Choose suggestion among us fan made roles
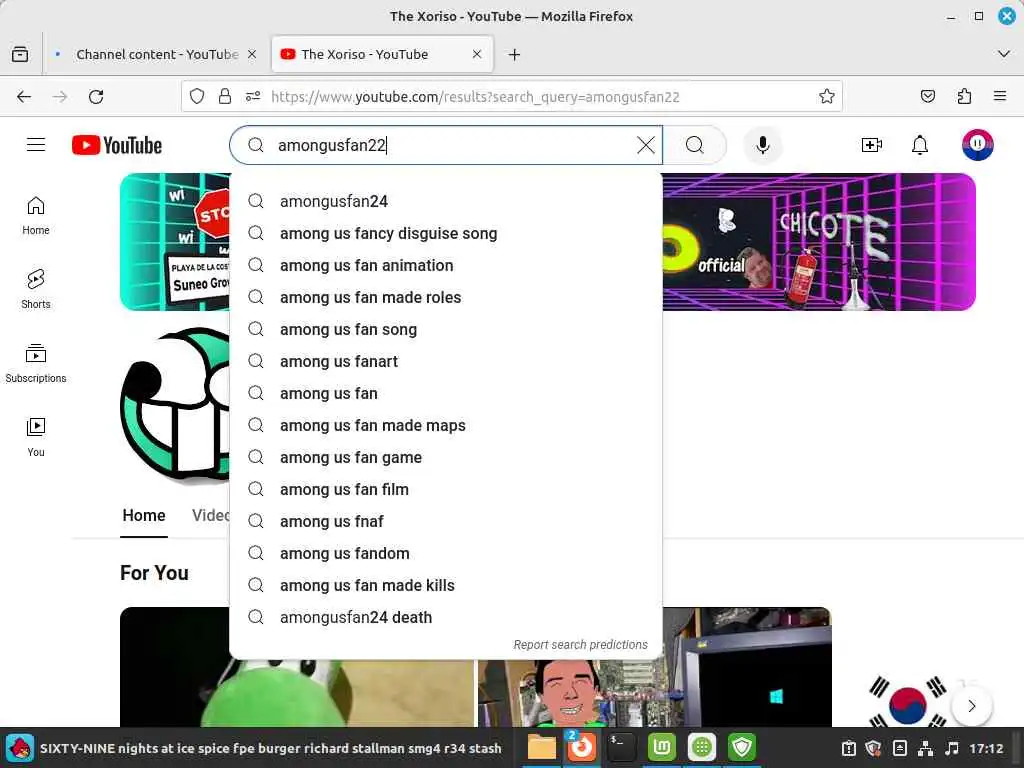1024x768 pixels. coord(446,297)
